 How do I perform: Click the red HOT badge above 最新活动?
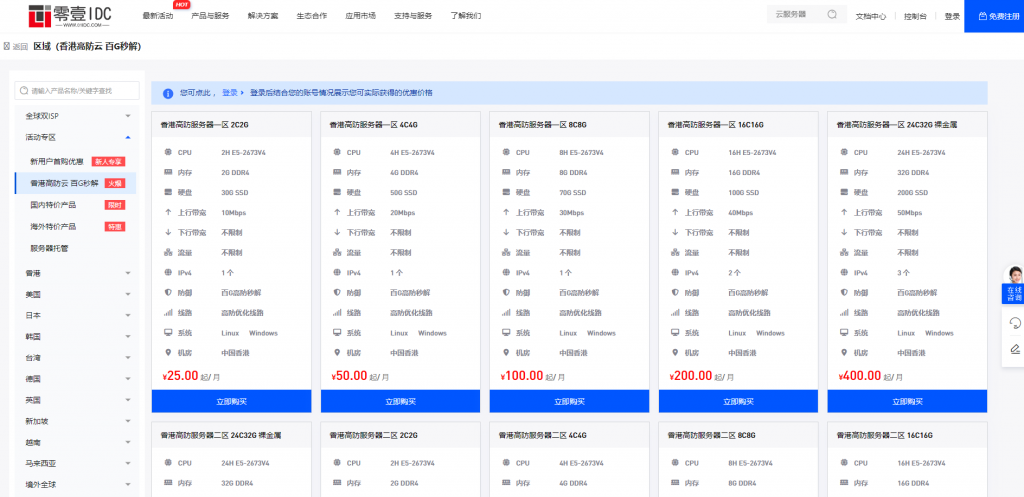point(182,5)
